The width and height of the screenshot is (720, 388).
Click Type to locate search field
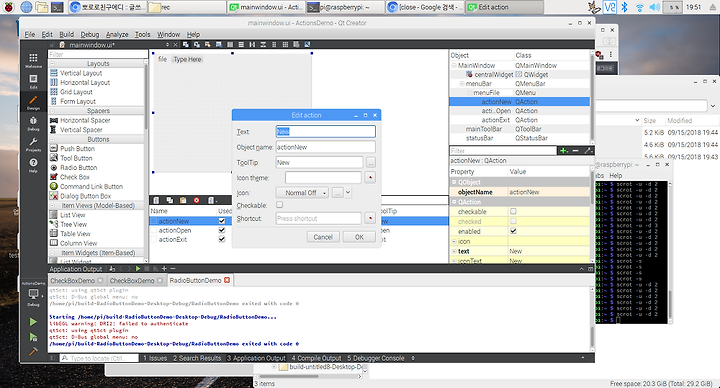(x=99, y=358)
